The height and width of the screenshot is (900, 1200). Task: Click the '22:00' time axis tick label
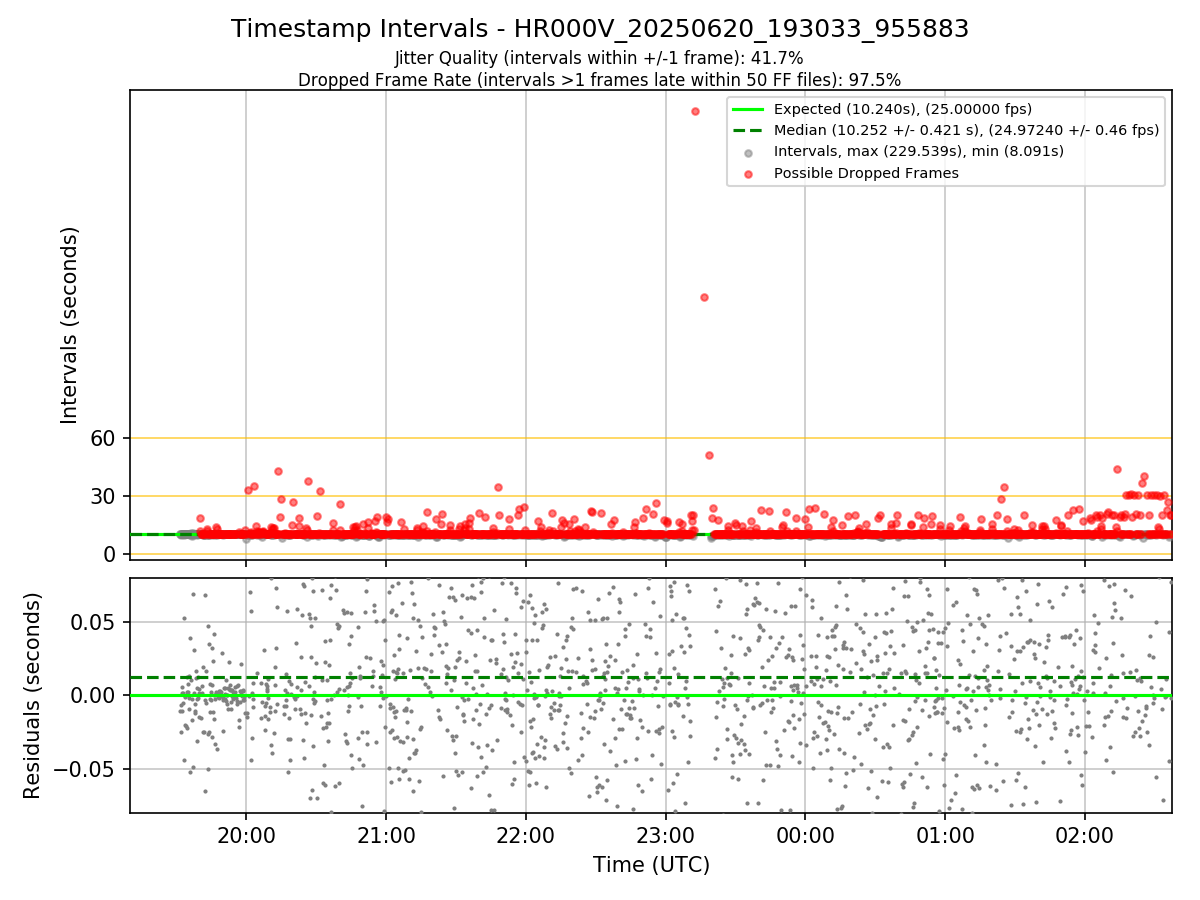pyautogui.click(x=526, y=835)
